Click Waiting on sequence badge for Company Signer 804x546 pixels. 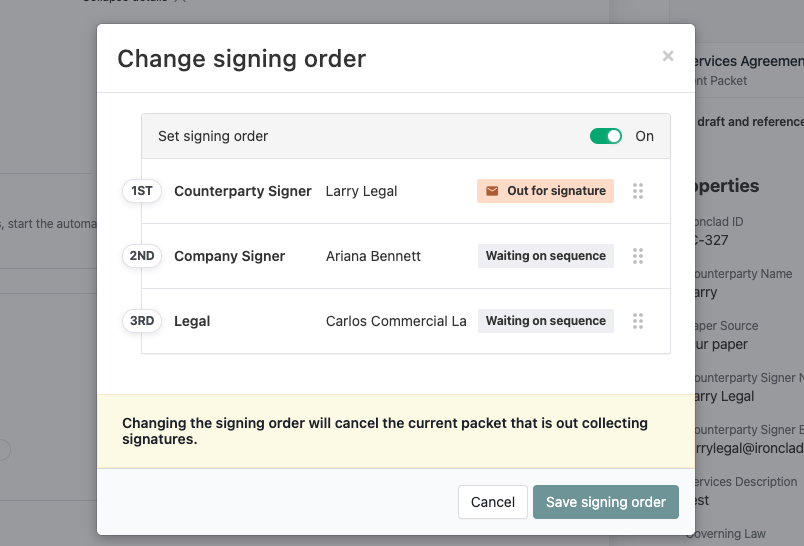pos(546,256)
